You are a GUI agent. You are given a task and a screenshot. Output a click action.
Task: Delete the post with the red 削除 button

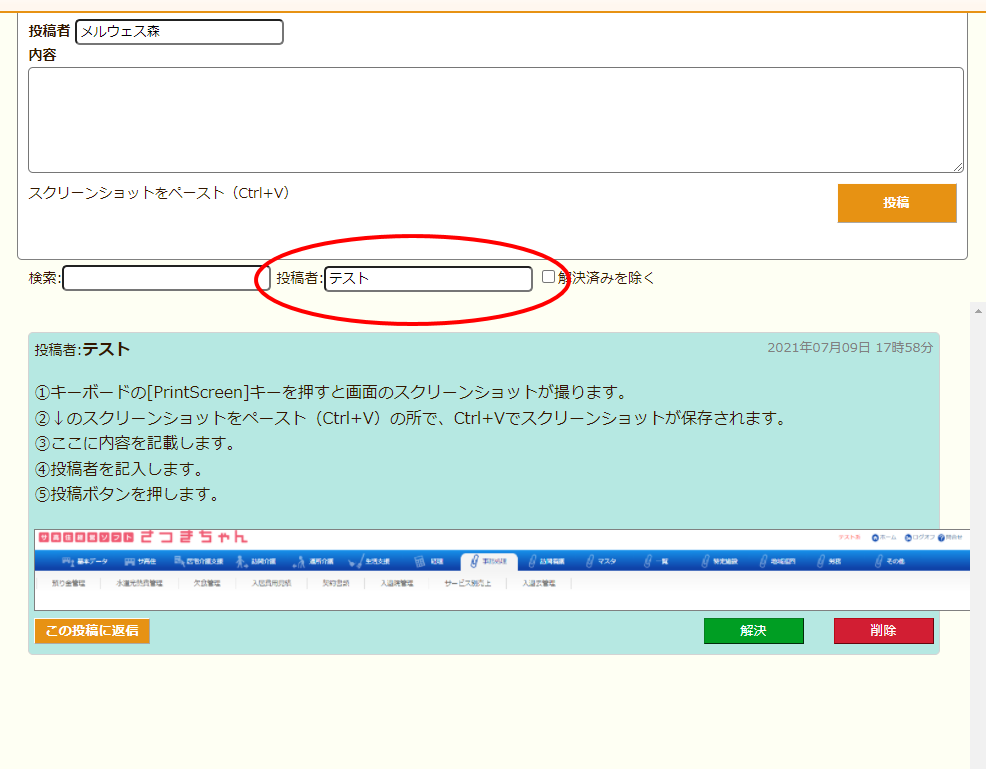pyautogui.click(x=883, y=631)
